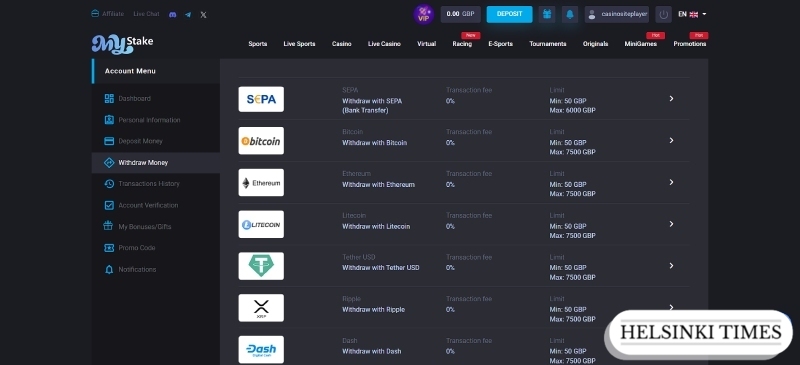This screenshot has width=800, height=365.
Task: Open the gift box icon in header
Action: click(x=547, y=14)
